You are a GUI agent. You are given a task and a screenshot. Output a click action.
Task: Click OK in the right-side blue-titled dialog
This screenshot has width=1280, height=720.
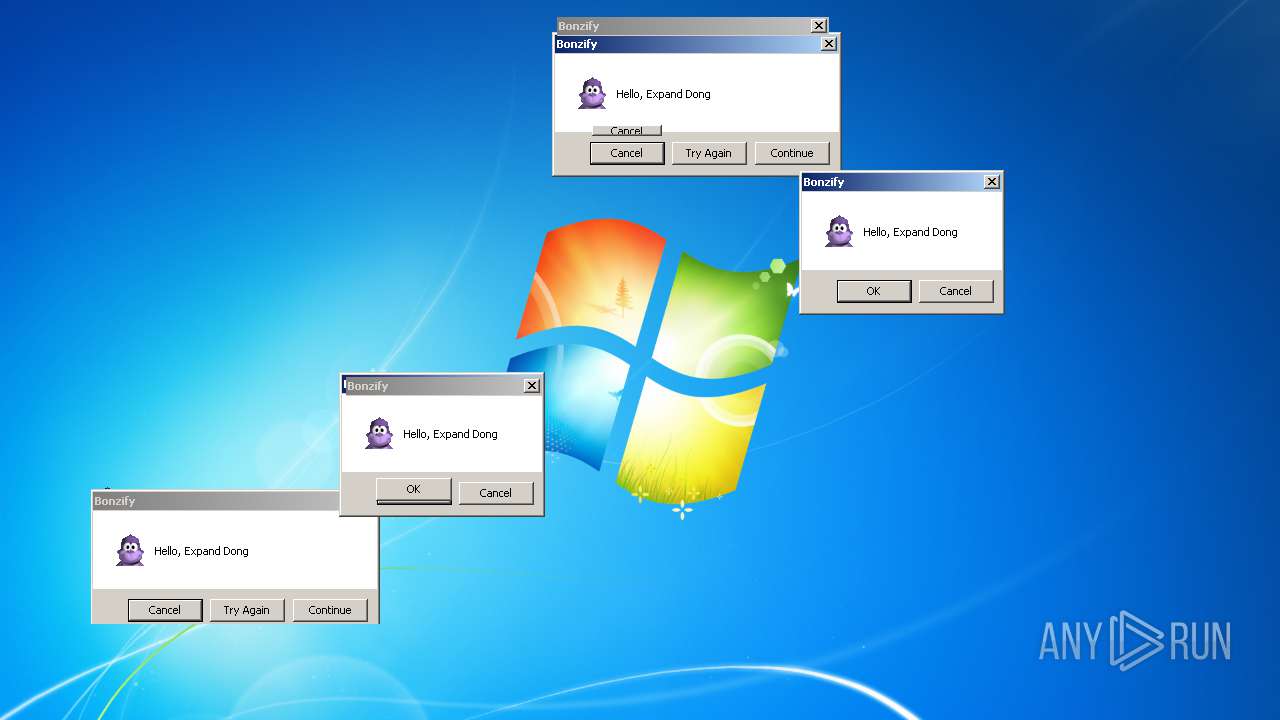pos(874,291)
